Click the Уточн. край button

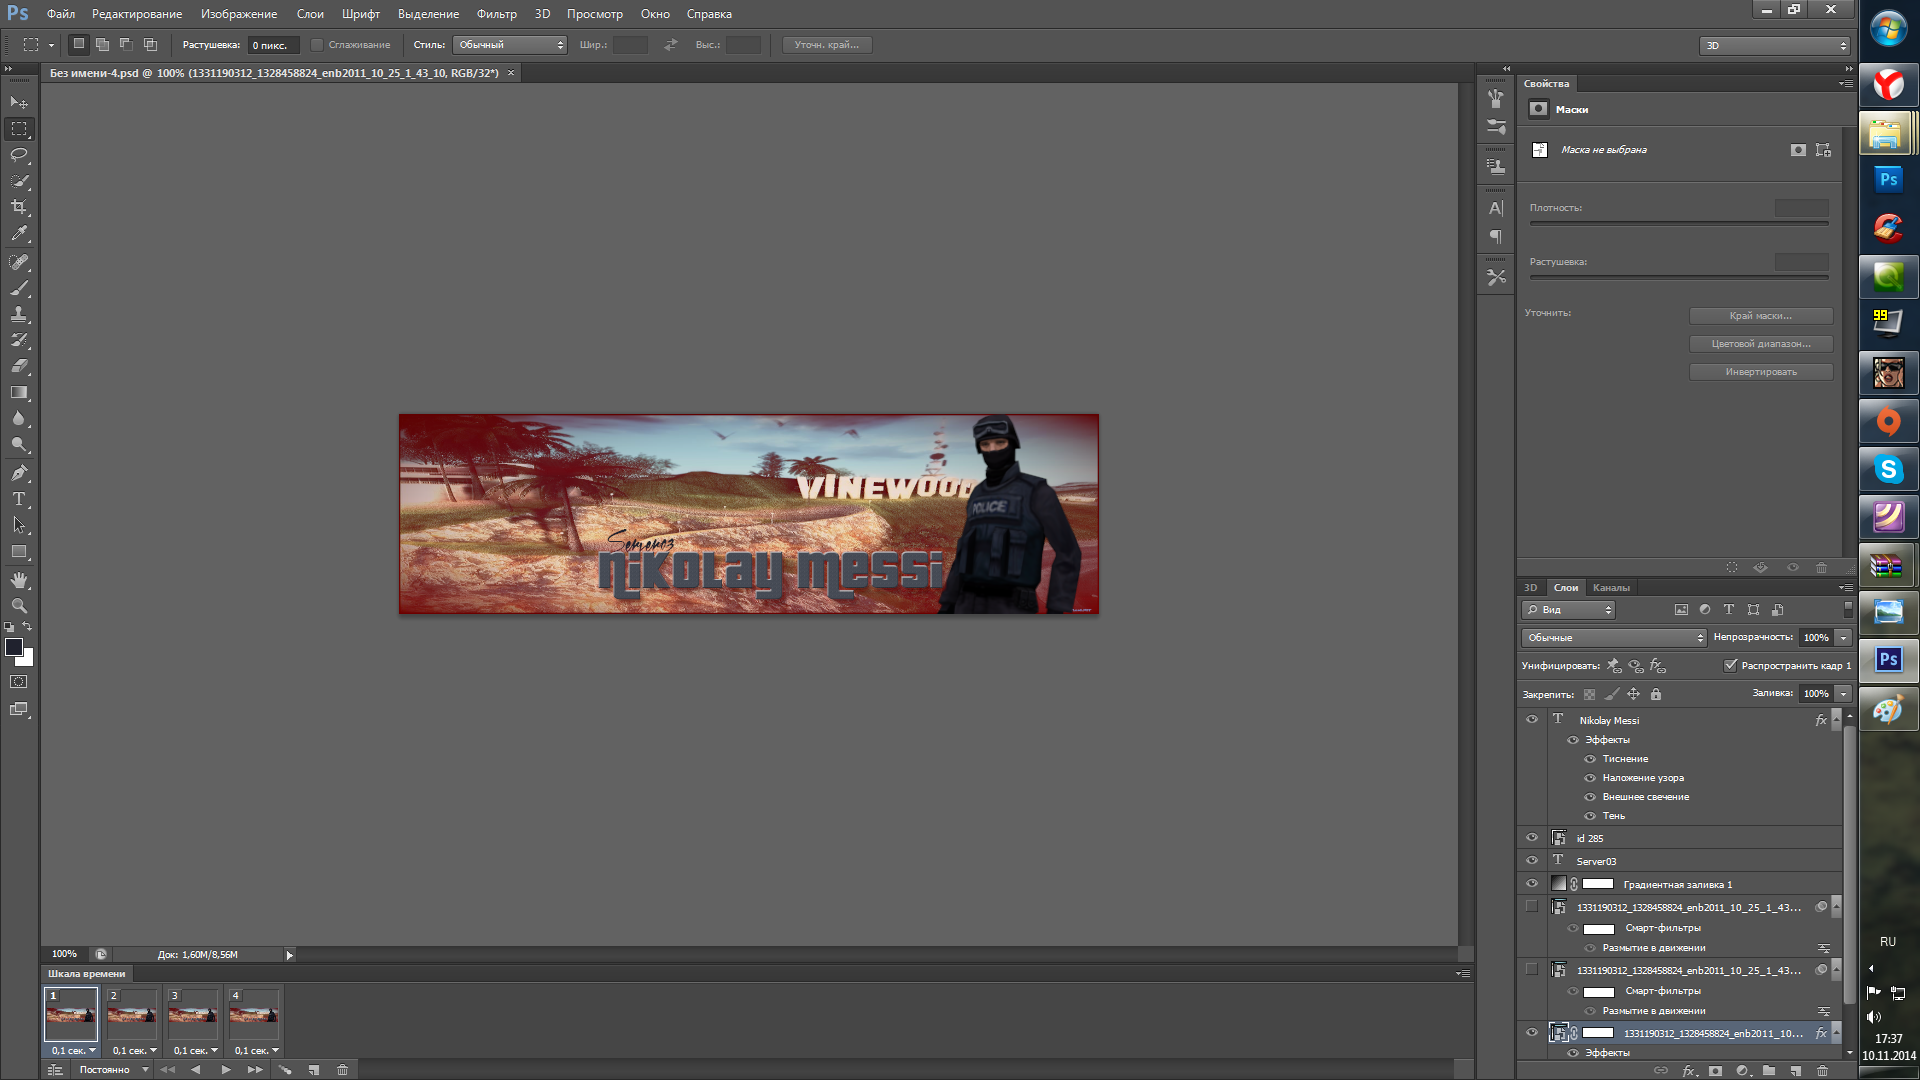point(826,45)
